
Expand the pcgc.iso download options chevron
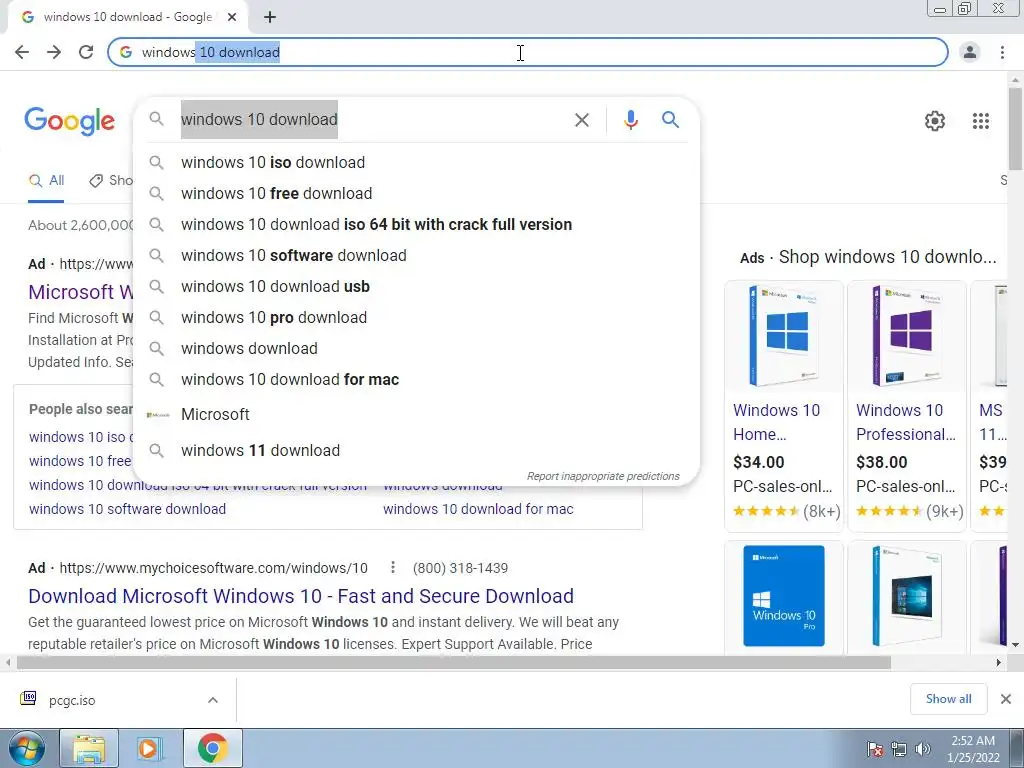[x=213, y=700]
